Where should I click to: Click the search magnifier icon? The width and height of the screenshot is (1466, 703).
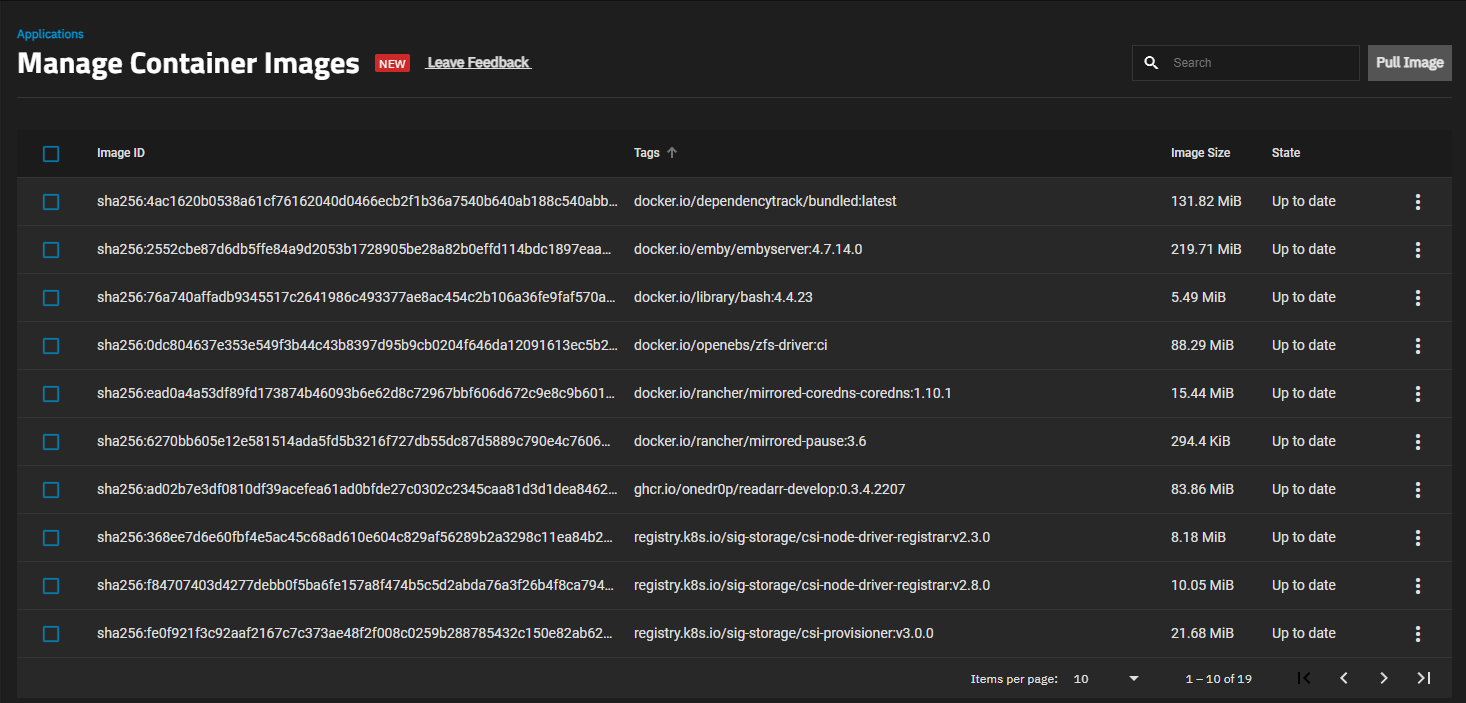coord(1151,63)
